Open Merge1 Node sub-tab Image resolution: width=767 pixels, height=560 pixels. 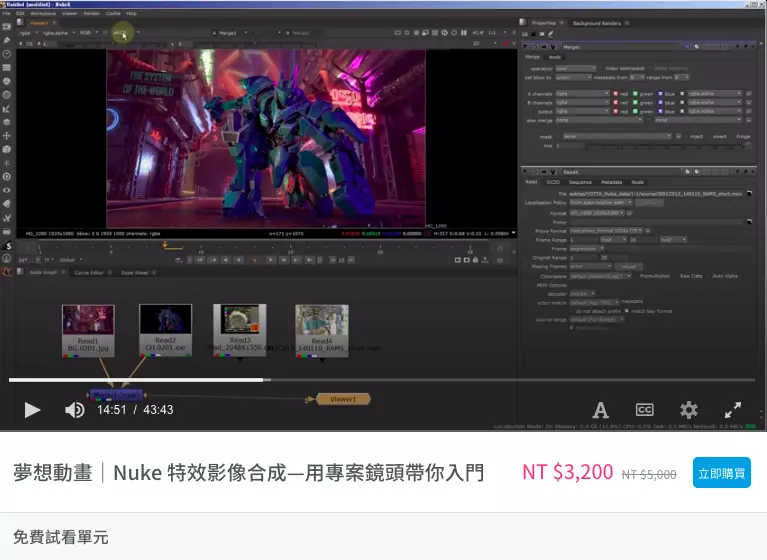pyautogui.click(x=555, y=57)
